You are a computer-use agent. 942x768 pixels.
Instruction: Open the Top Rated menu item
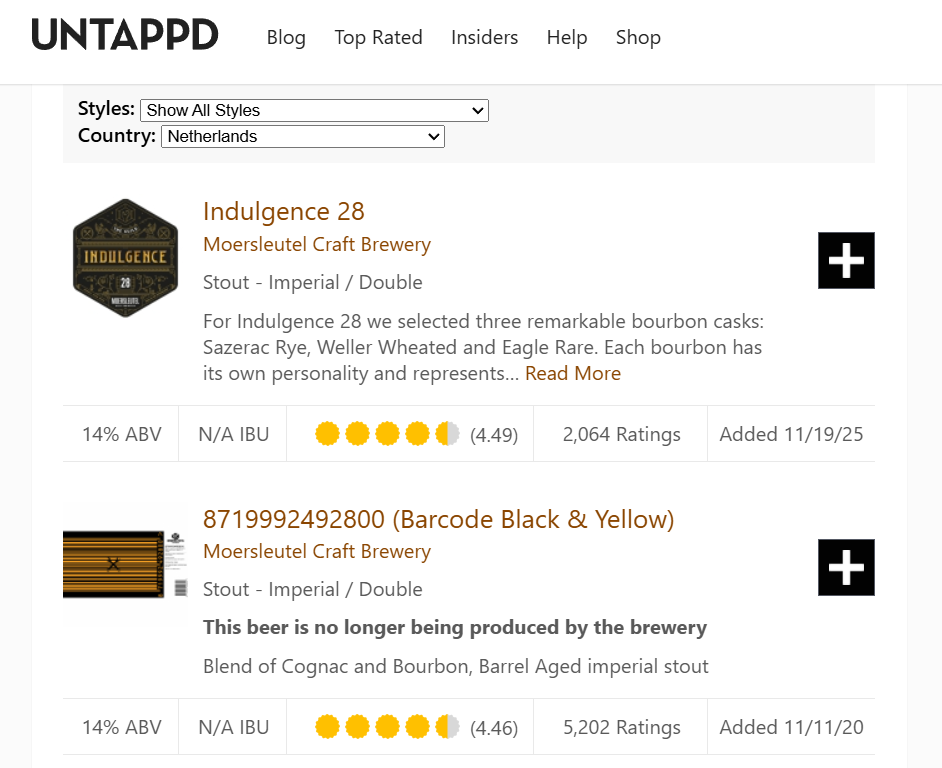click(378, 37)
